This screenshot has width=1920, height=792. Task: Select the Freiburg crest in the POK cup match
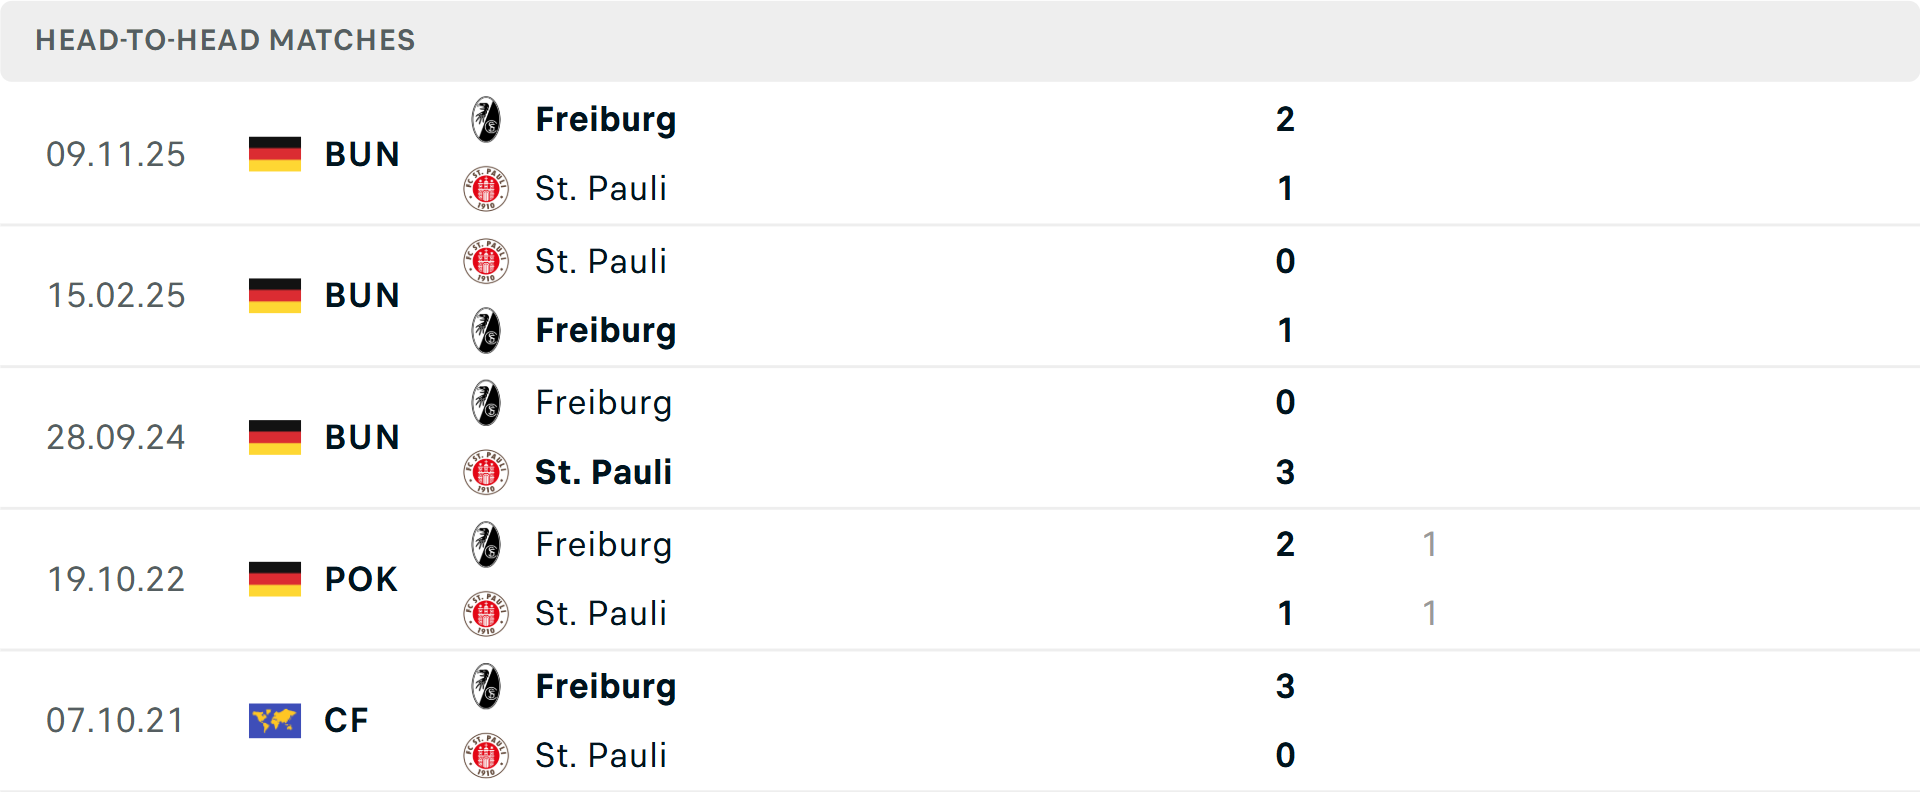(x=487, y=544)
